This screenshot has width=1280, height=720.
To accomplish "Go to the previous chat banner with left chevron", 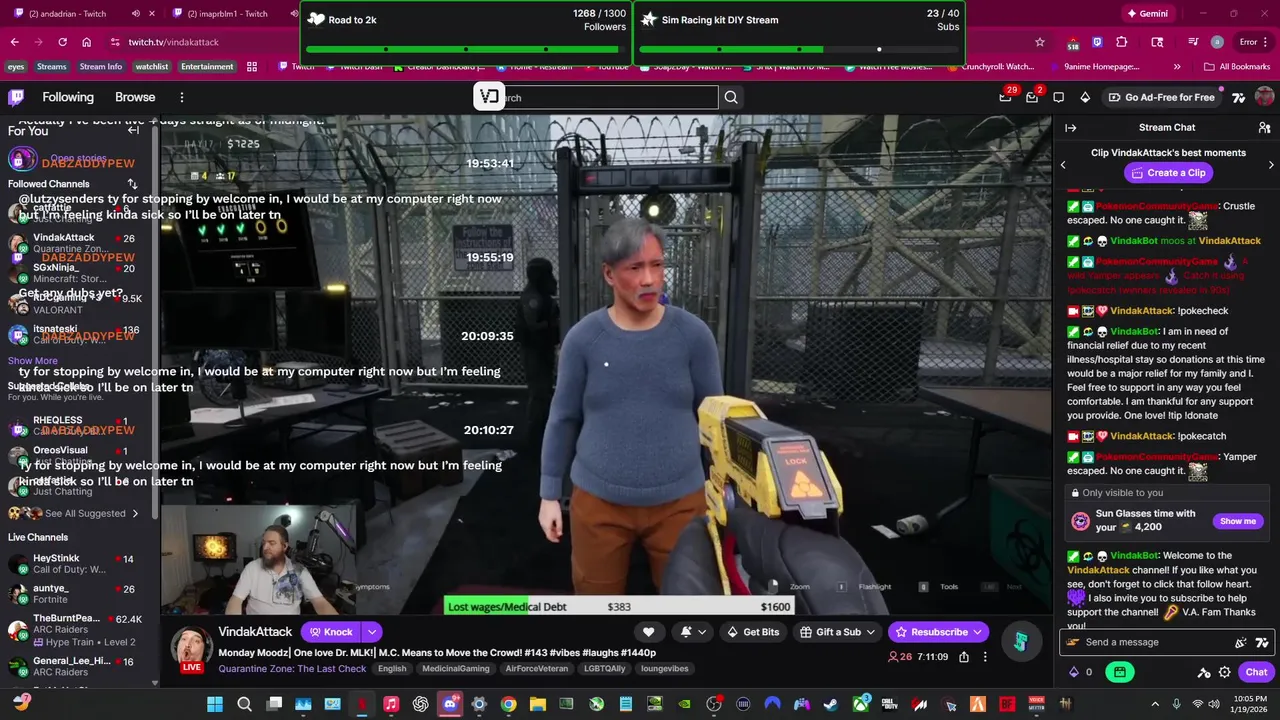I will (x=1063, y=165).
